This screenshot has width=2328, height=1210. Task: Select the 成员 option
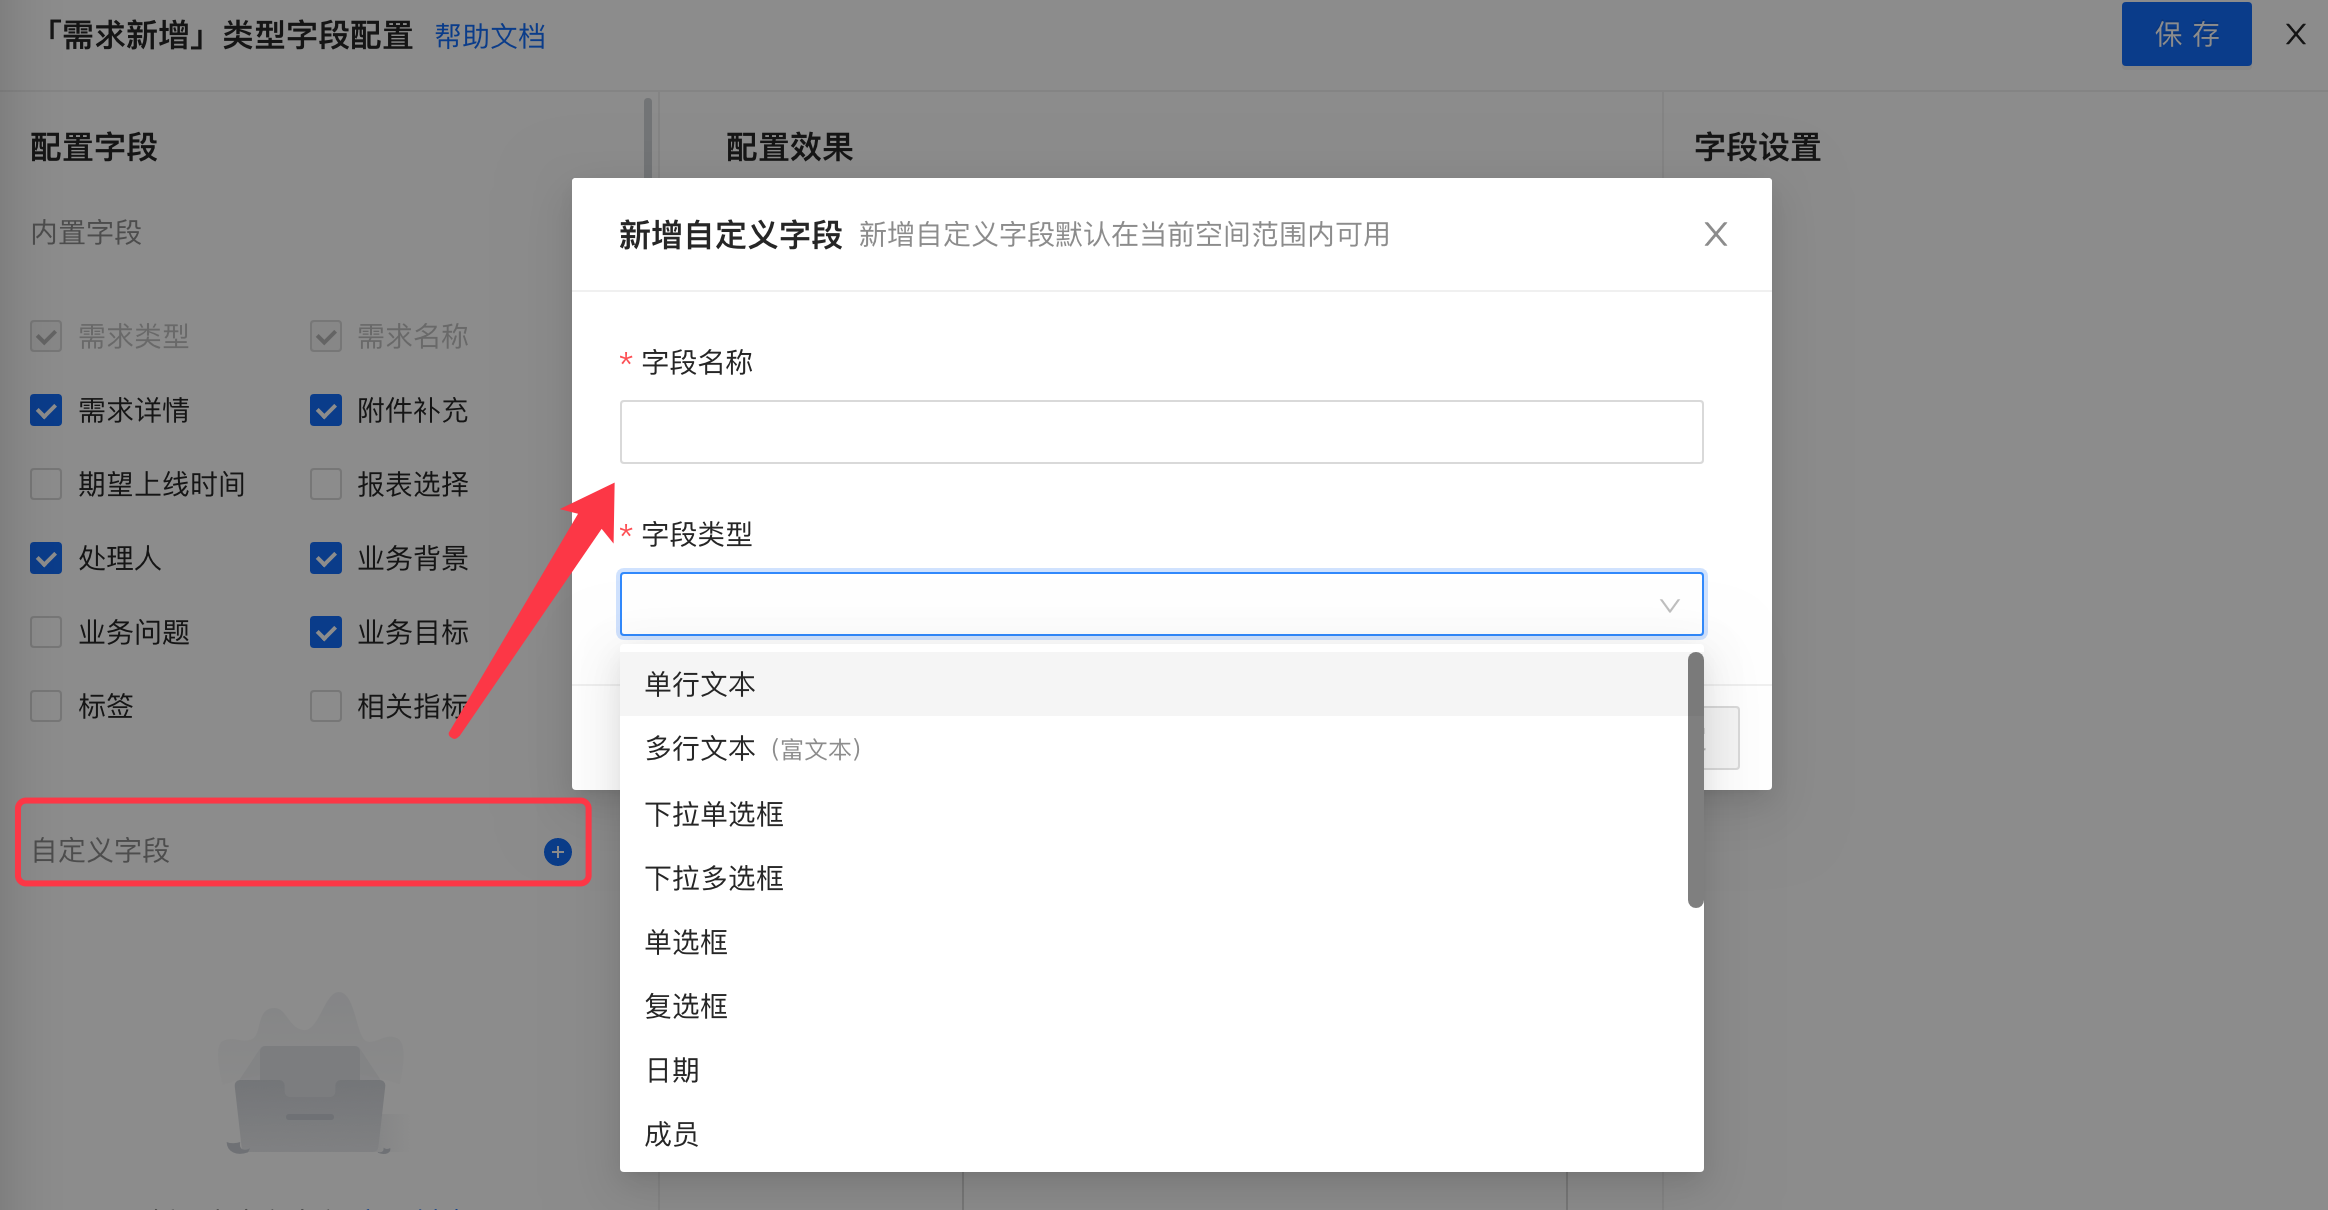coord(672,1134)
